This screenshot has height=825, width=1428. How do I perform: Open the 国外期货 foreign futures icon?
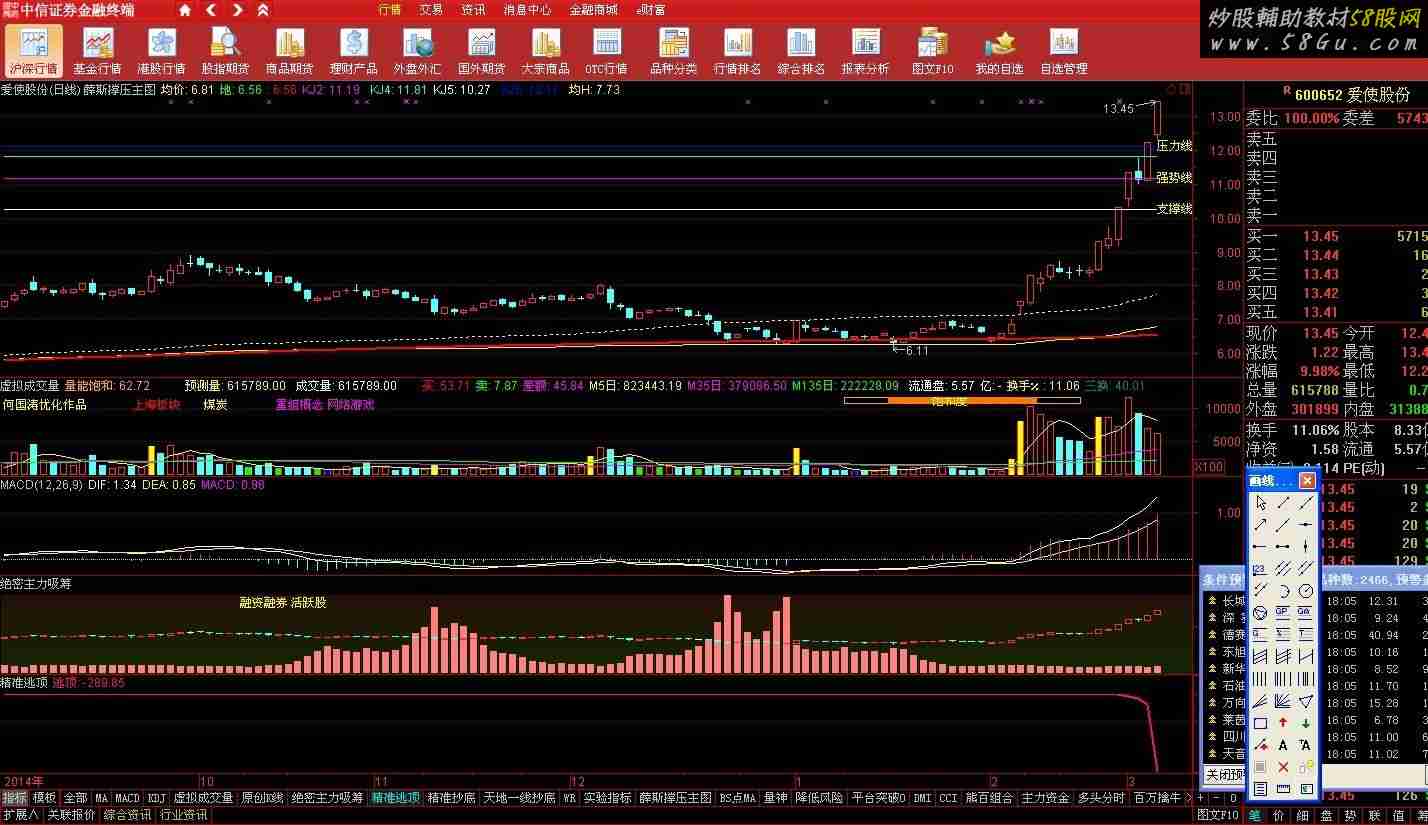click(x=481, y=51)
